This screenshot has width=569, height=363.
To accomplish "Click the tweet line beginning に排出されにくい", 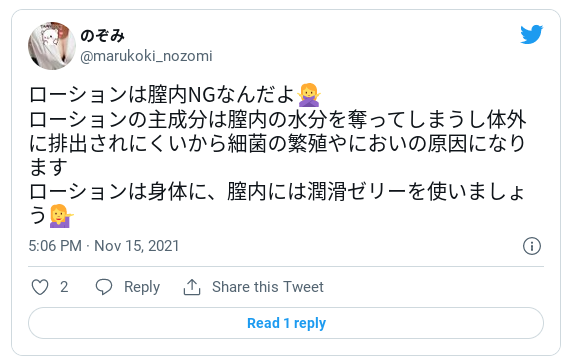I will [x=278, y=143].
